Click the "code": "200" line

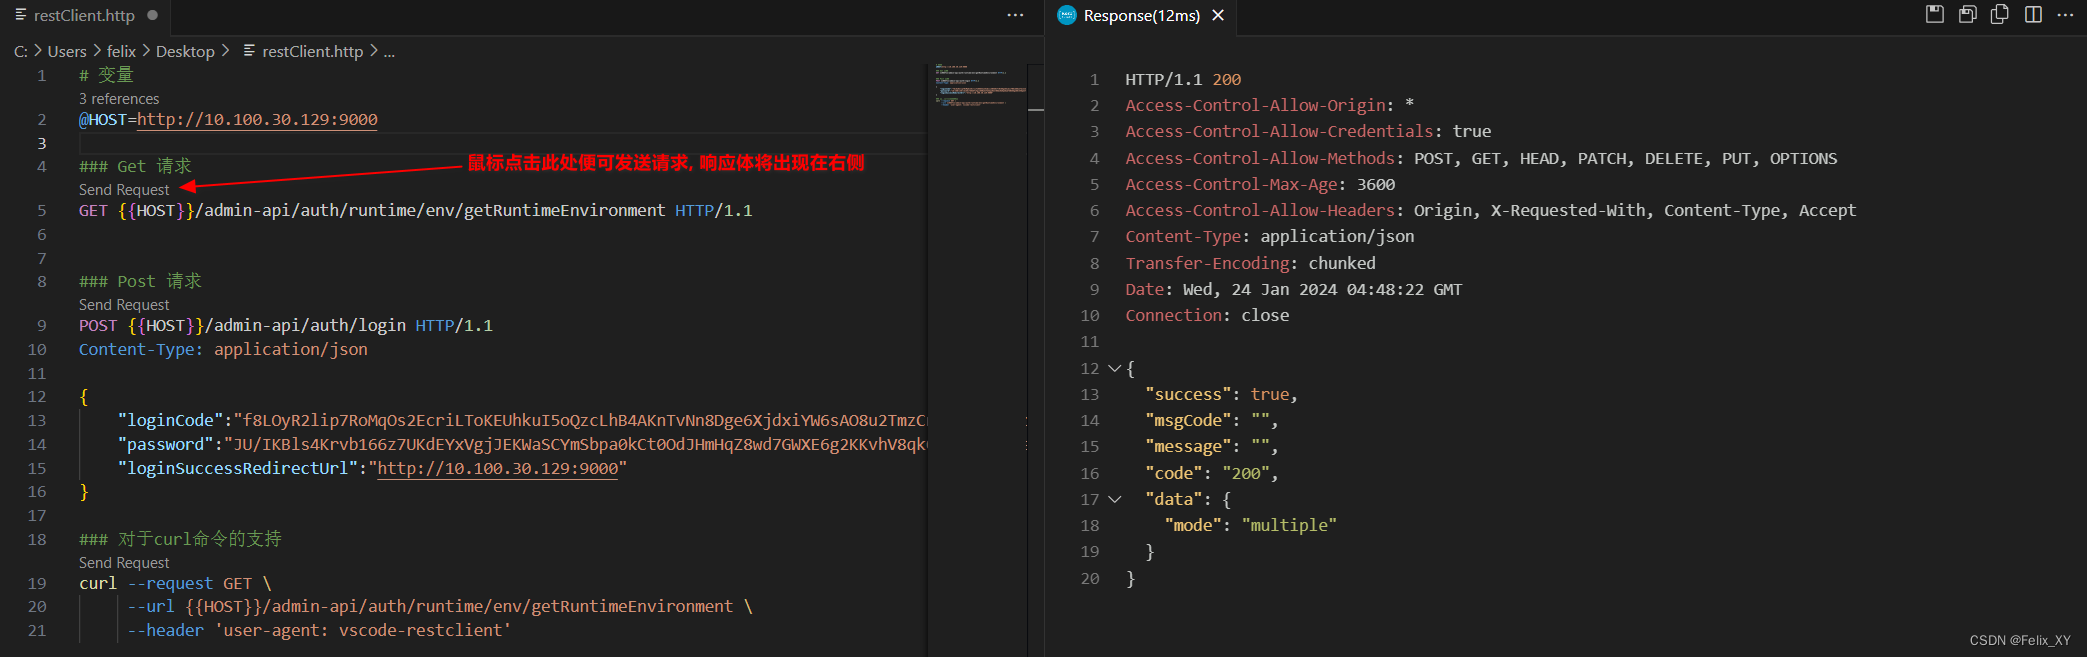click(x=1211, y=473)
